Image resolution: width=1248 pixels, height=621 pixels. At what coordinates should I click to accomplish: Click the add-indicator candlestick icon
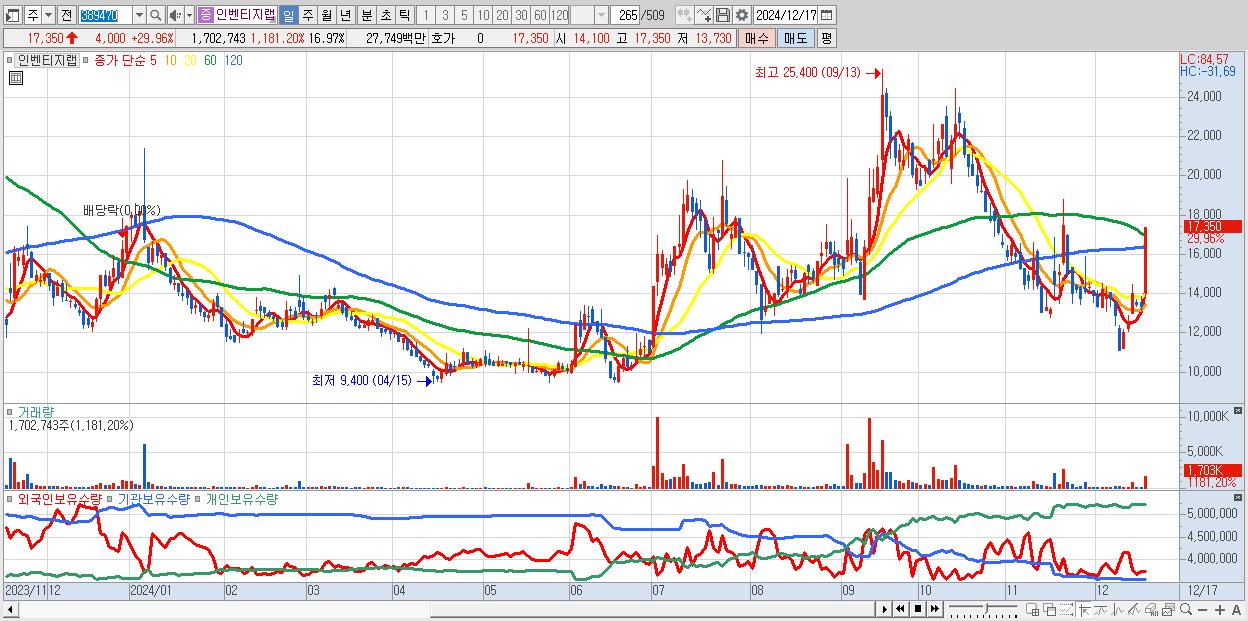pos(685,15)
